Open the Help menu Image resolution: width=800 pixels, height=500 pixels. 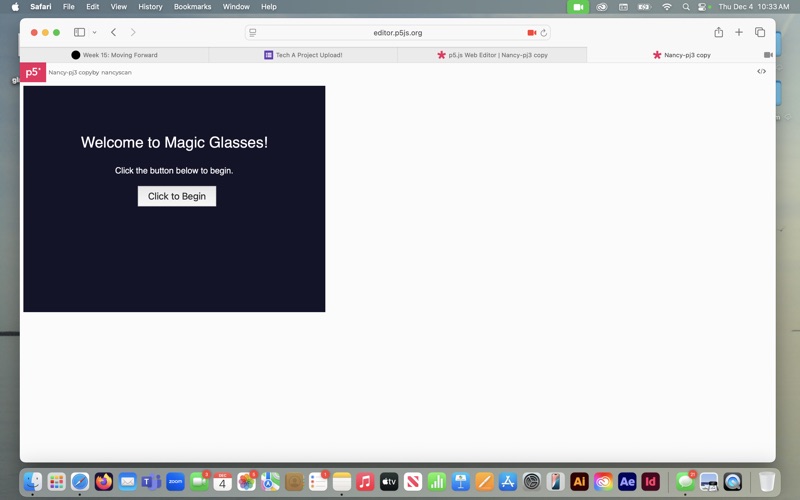269,7
